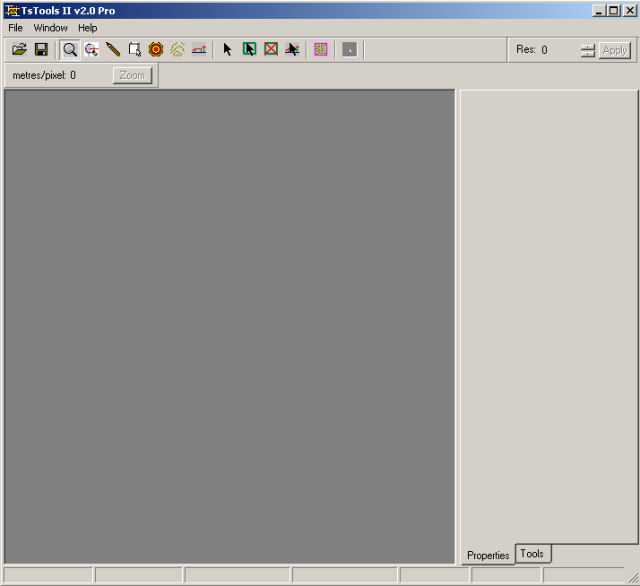Click the Save floppy disk icon

point(41,49)
